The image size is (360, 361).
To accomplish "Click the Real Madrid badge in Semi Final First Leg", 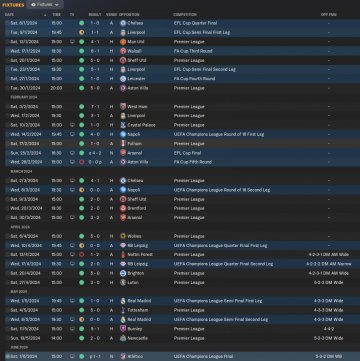I will 123,301.
